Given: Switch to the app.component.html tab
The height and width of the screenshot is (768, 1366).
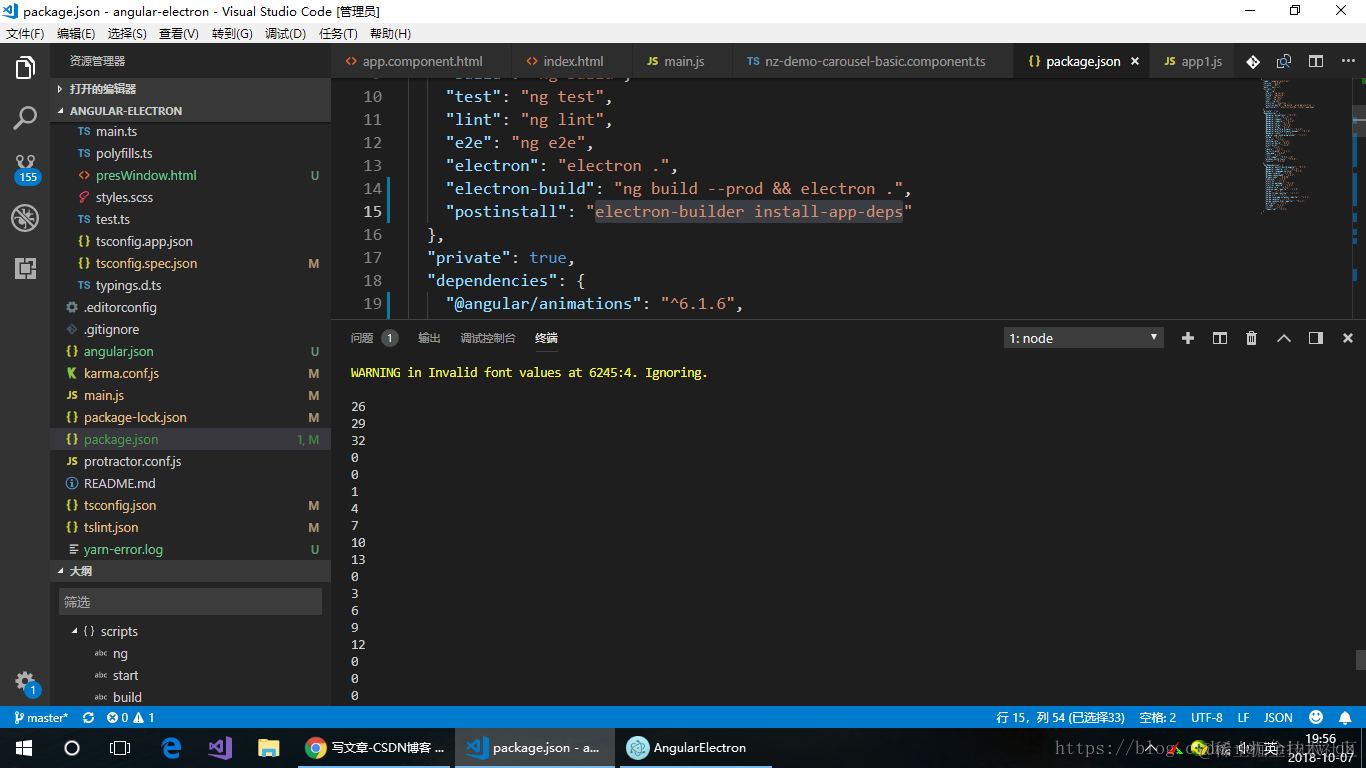Looking at the screenshot, I should click(421, 61).
